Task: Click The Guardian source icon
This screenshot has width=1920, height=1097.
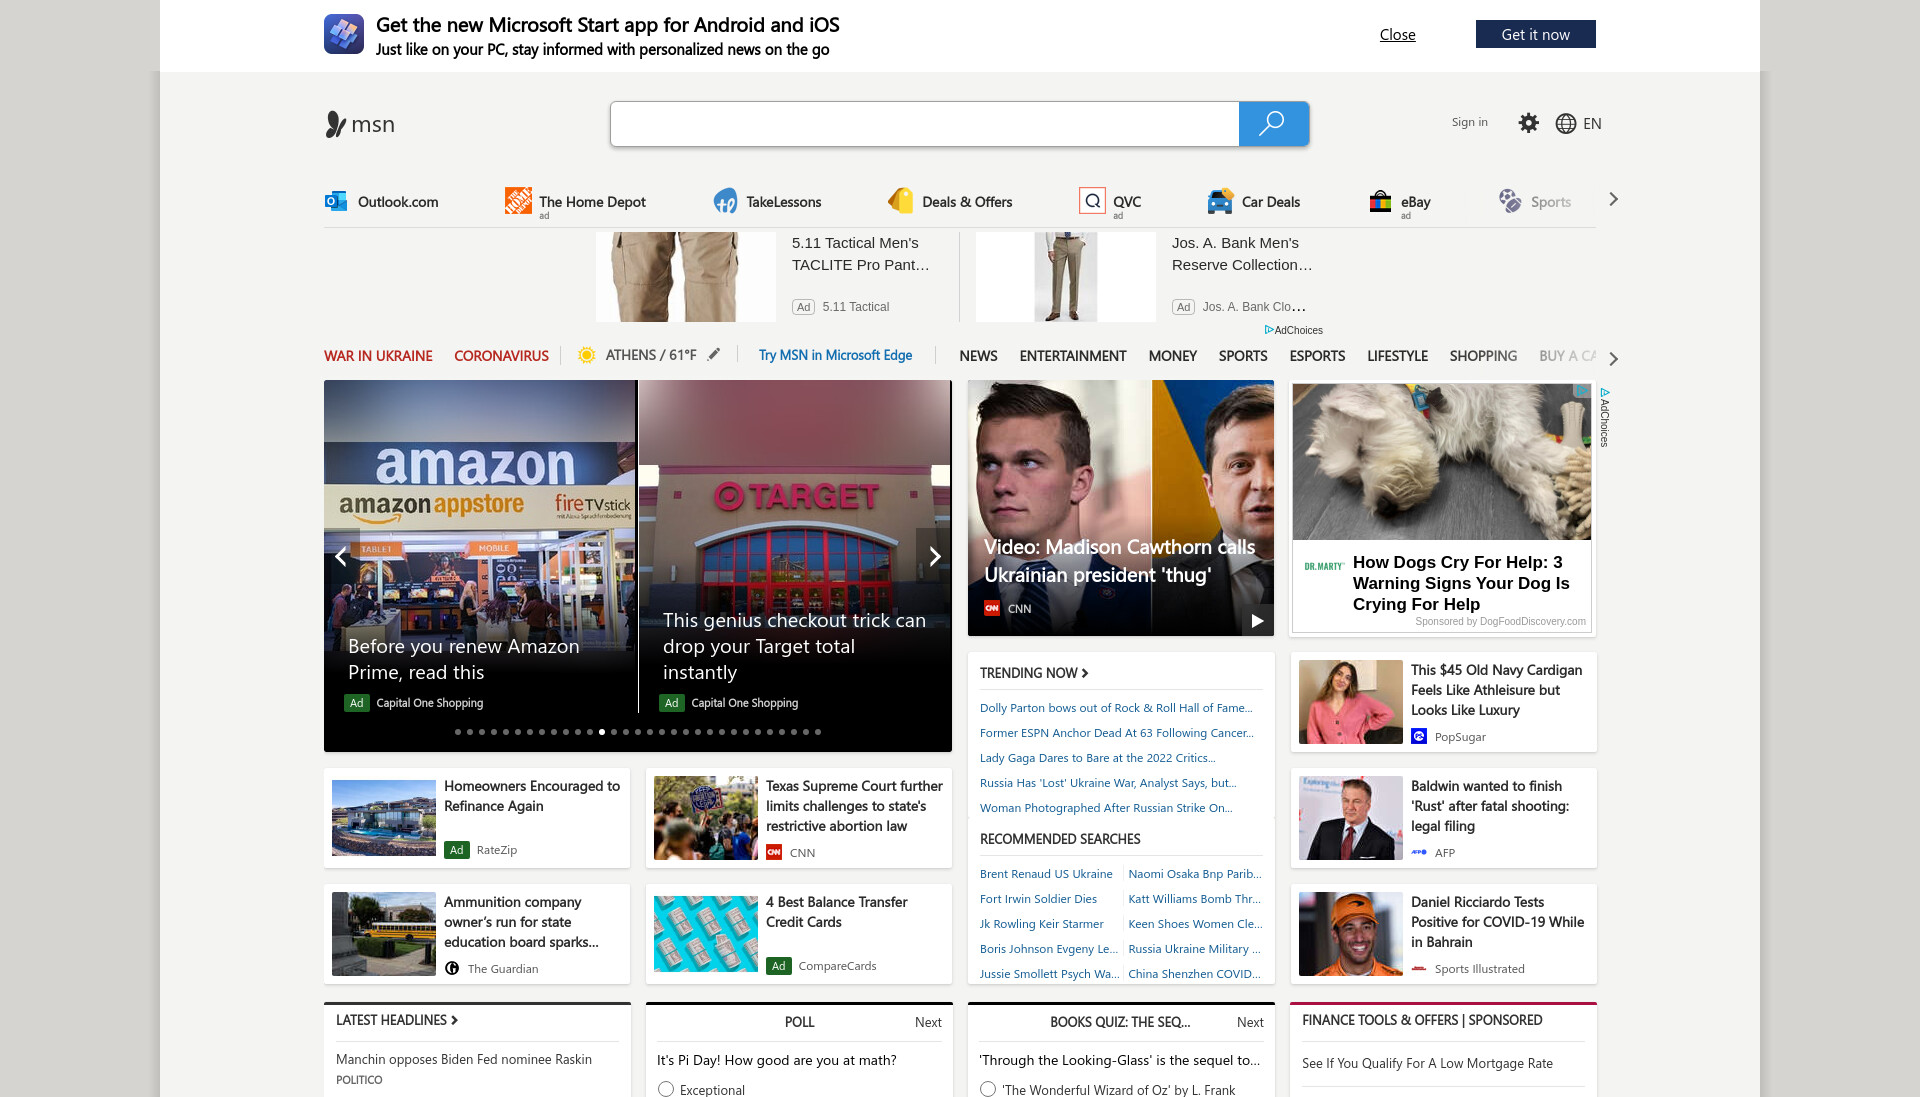Action: point(452,968)
